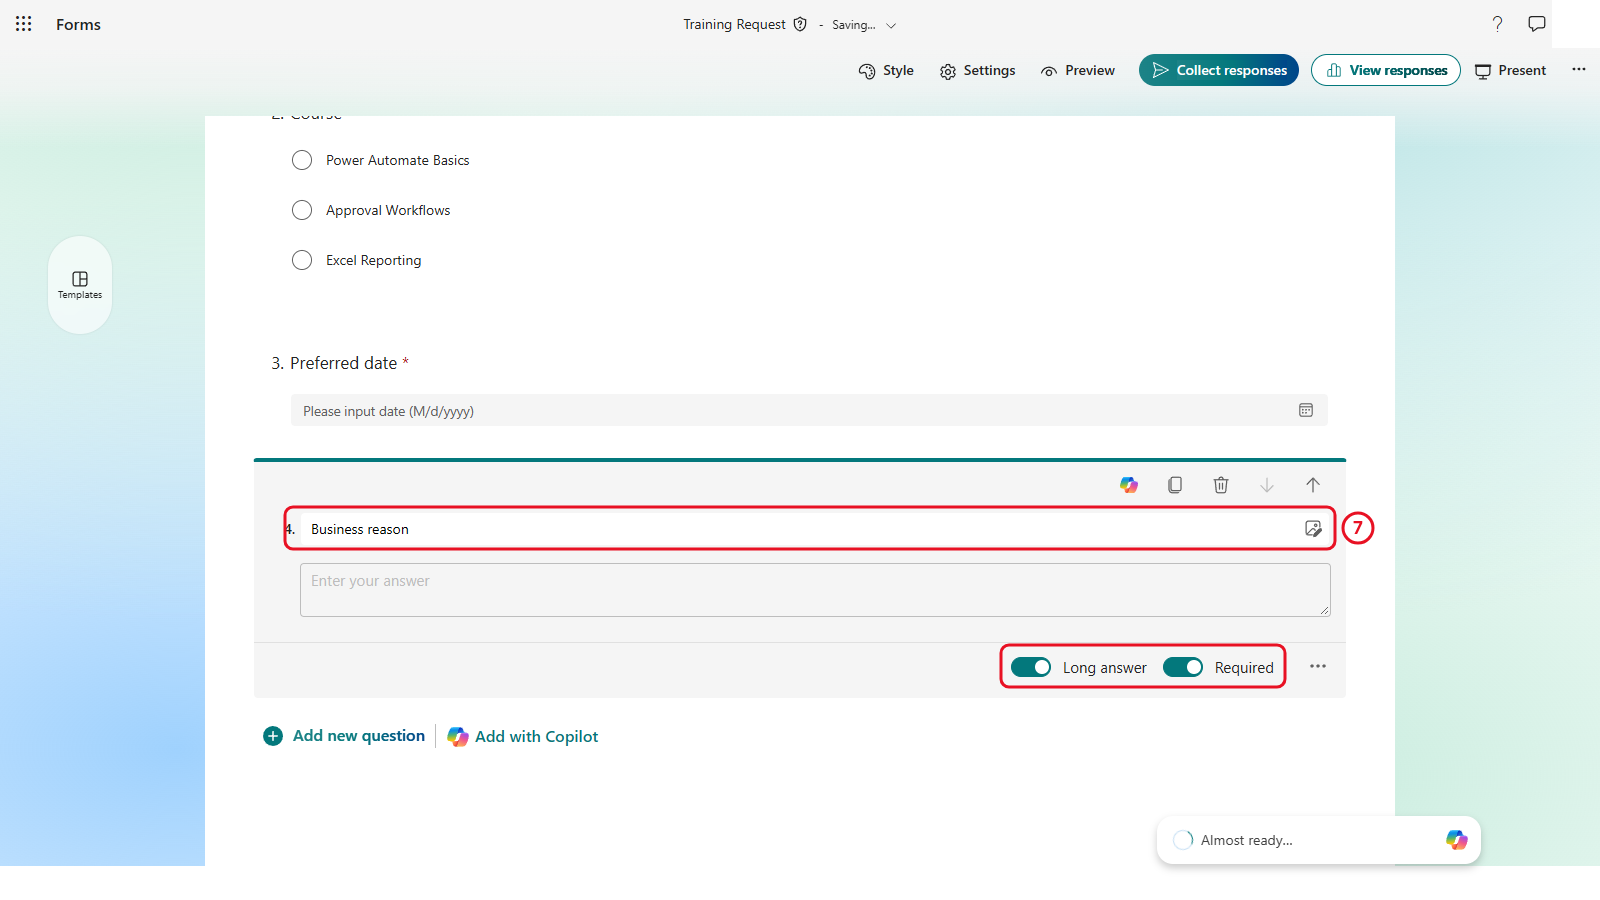
Task: Insert media using the image icon in the question title
Action: tap(1313, 529)
